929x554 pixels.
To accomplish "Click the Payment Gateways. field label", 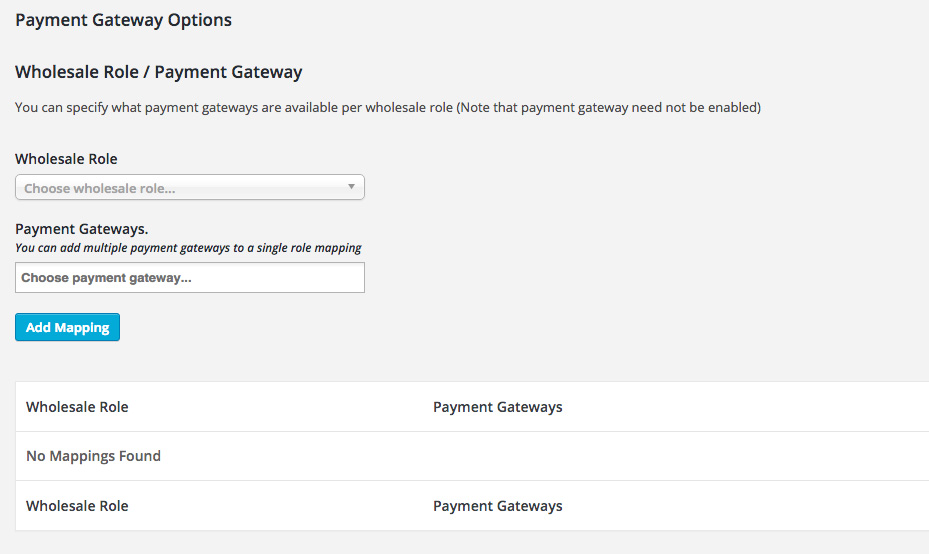I will coord(82,229).
